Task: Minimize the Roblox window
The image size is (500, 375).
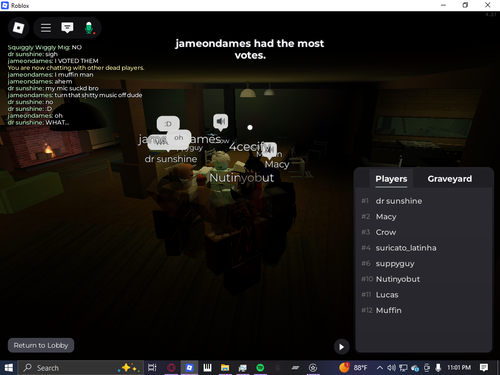Action: coord(443,5)
